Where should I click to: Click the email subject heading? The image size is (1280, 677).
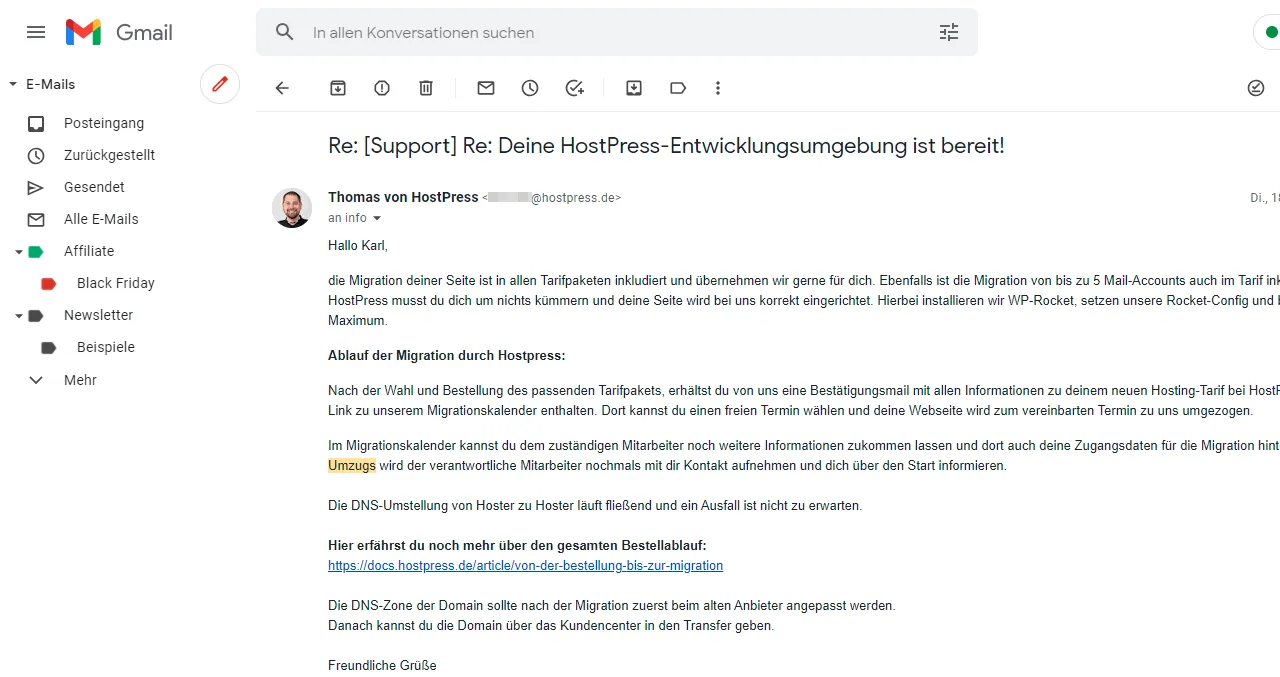[666, 146]
